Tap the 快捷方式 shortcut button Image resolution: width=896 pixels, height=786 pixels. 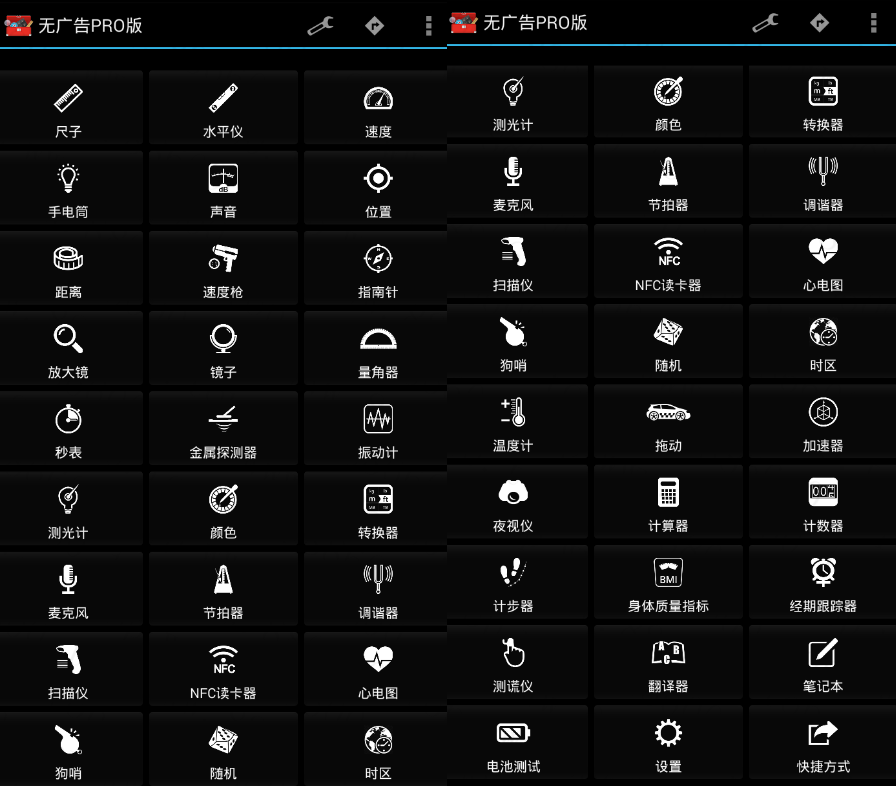pyautogui.click(x=823, y=742)
